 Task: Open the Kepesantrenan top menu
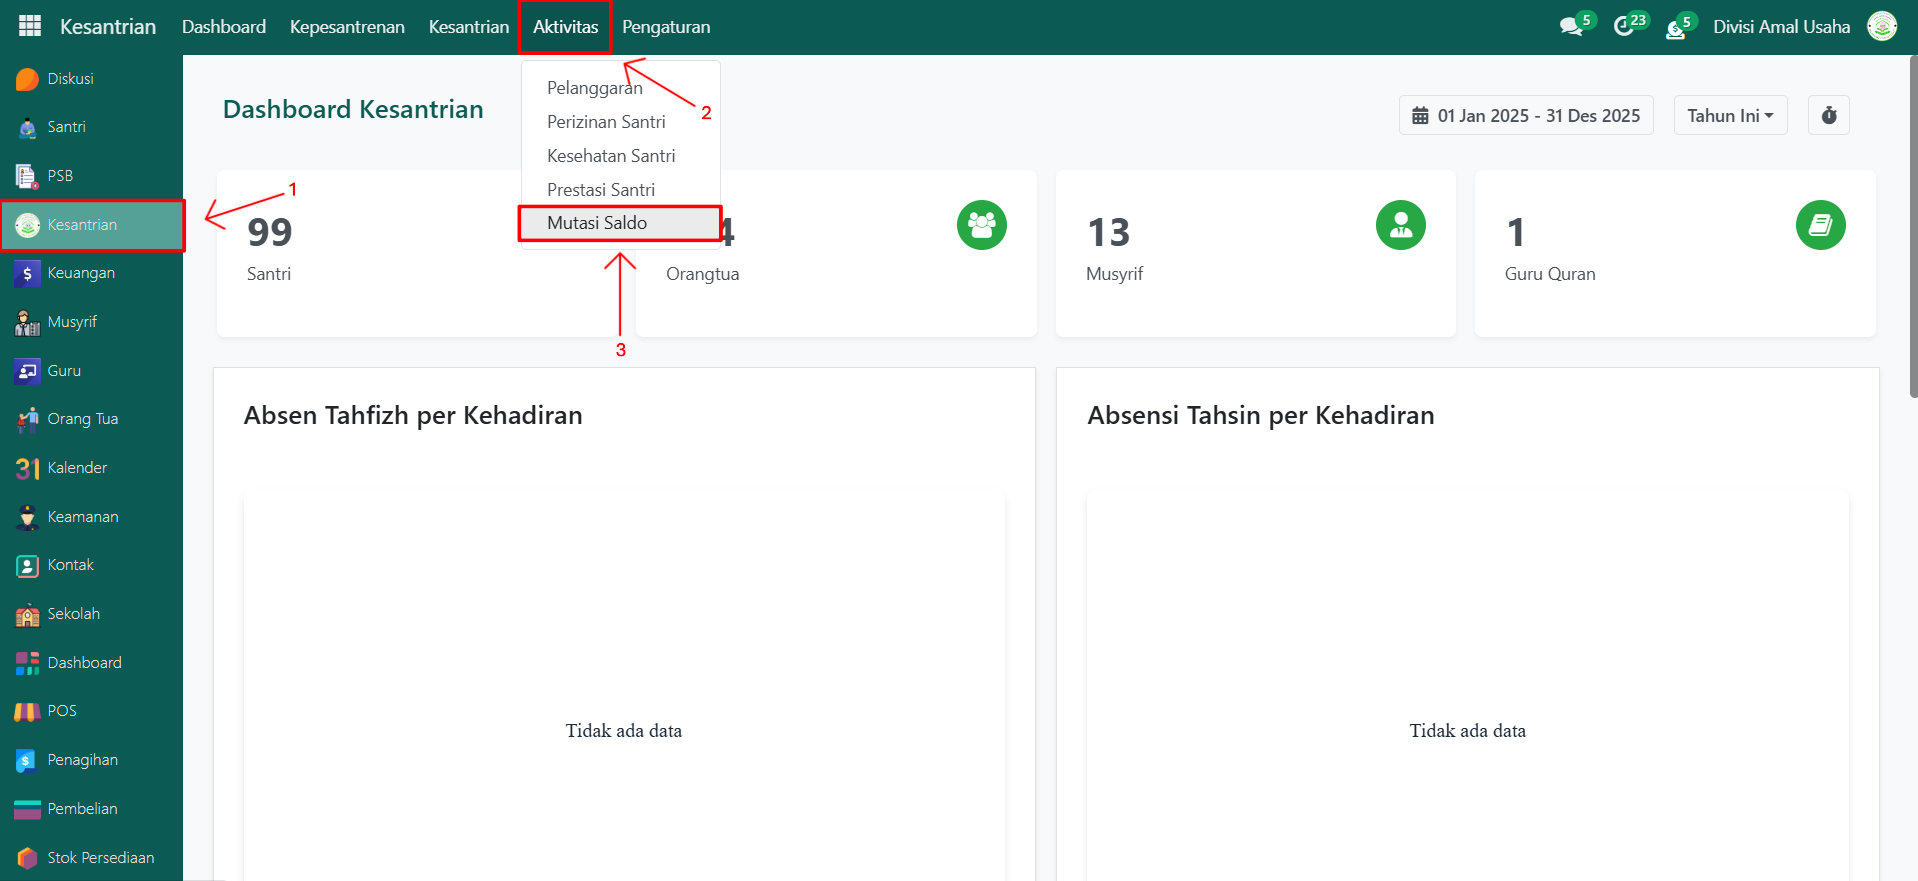[x=347, y=27]
